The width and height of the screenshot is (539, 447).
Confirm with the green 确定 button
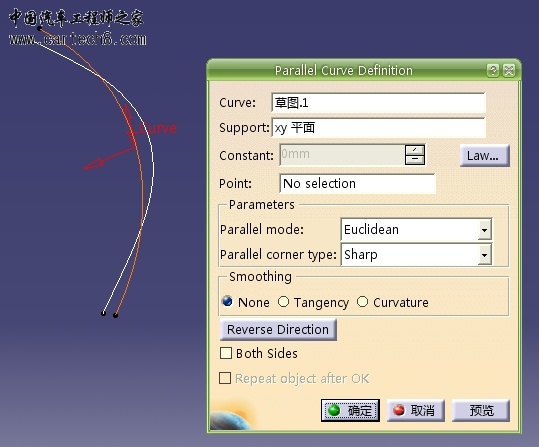pyautogui.click(x=350, y=410)
